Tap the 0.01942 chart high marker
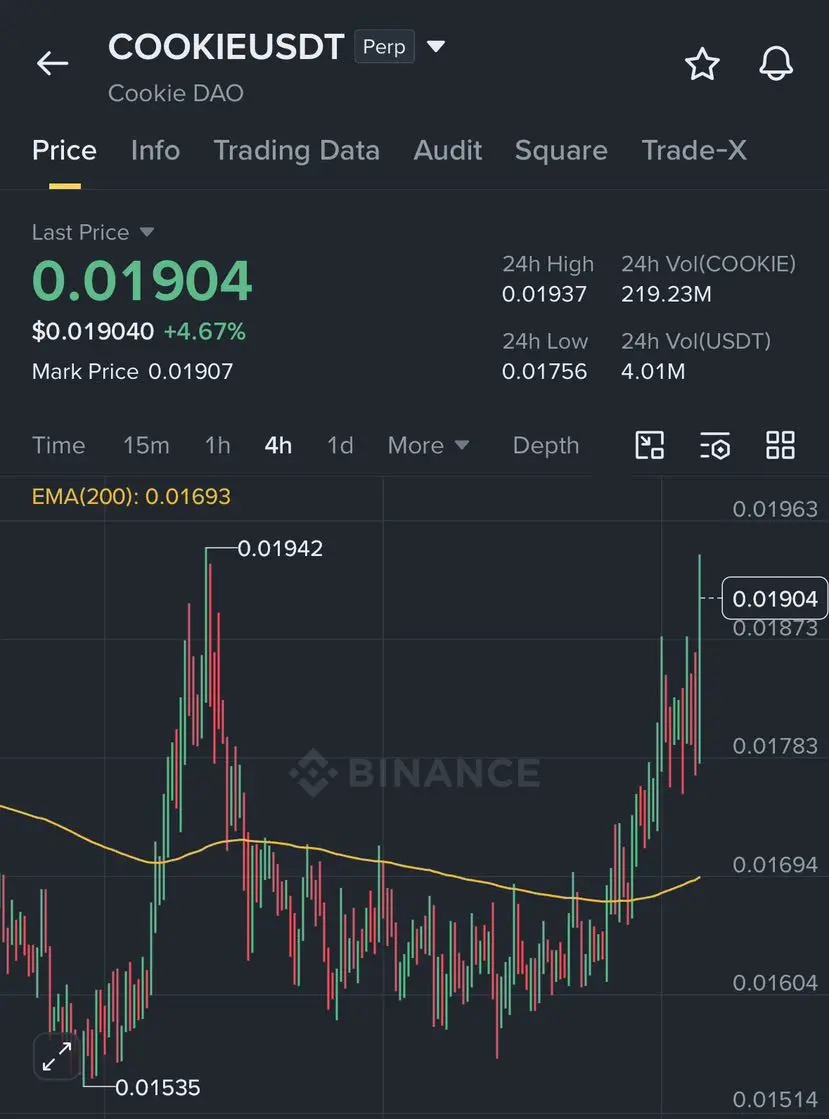This screenshot has width=829, height=1119. click(x=280, y=548)
